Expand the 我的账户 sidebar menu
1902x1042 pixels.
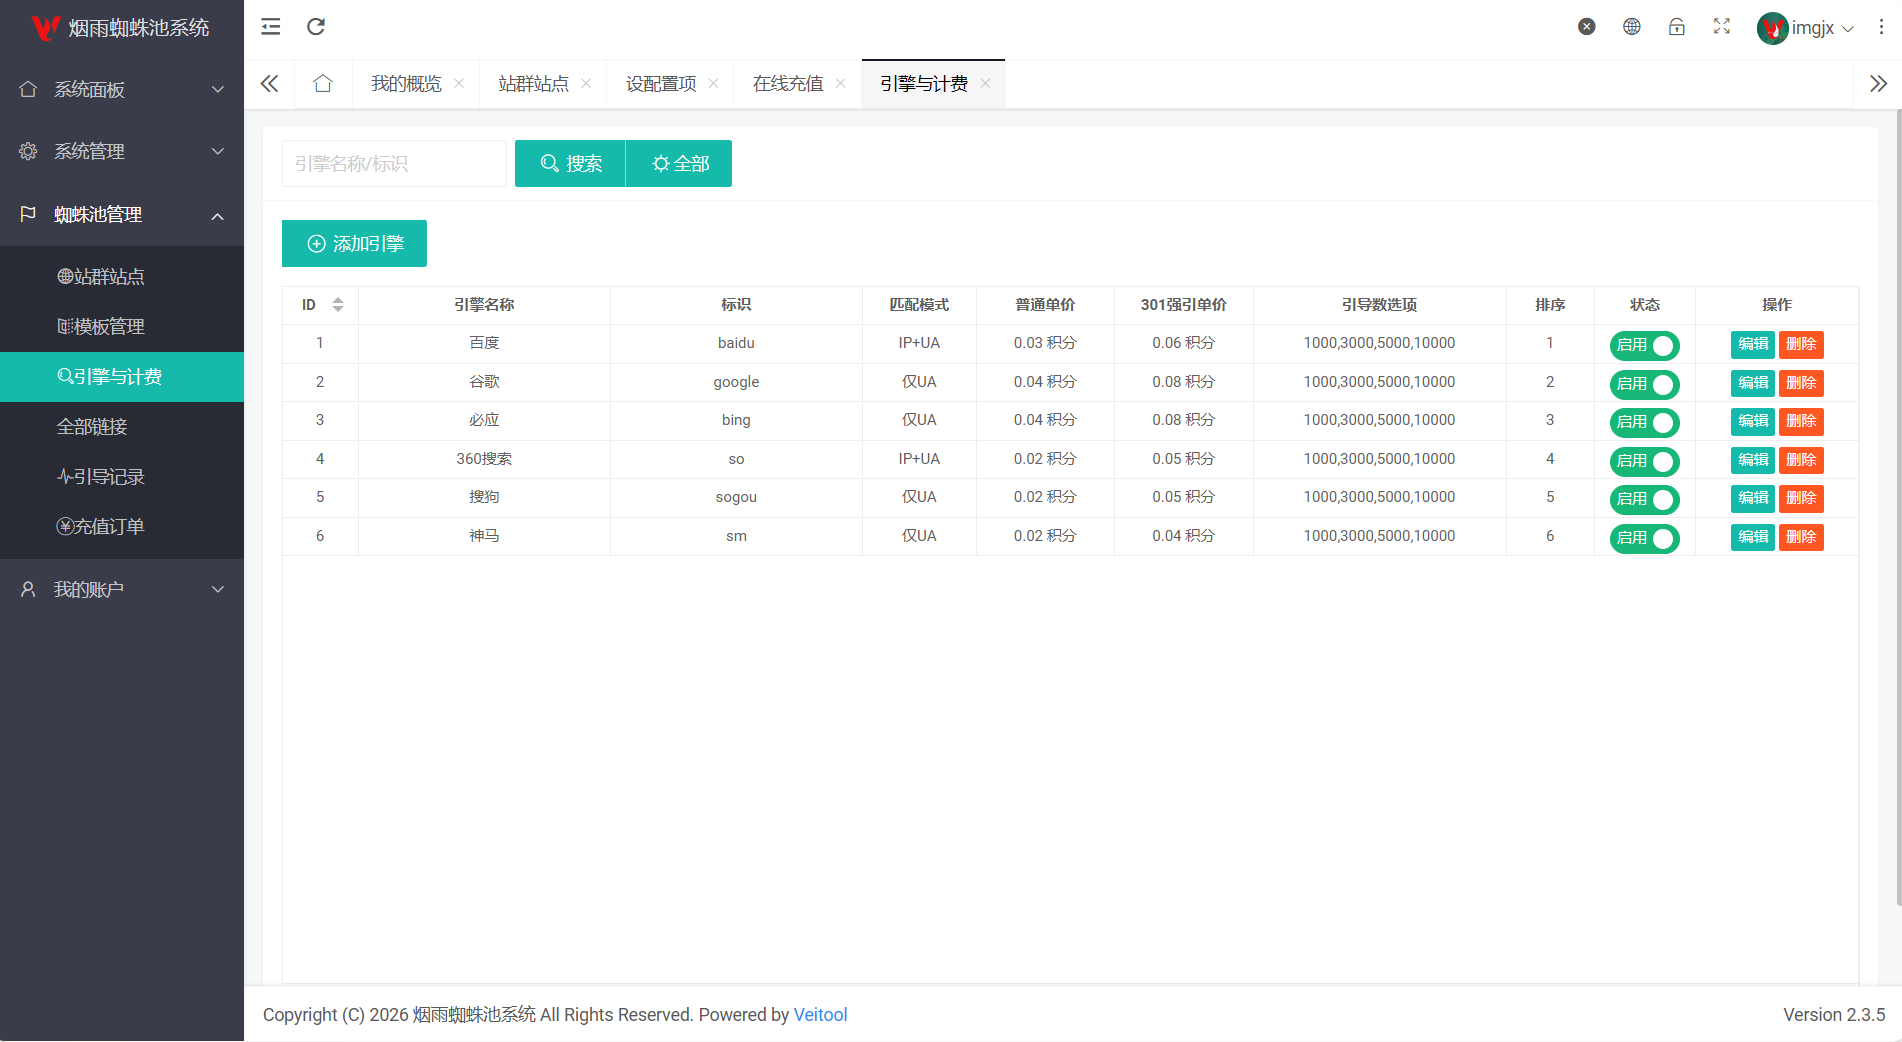122,589
